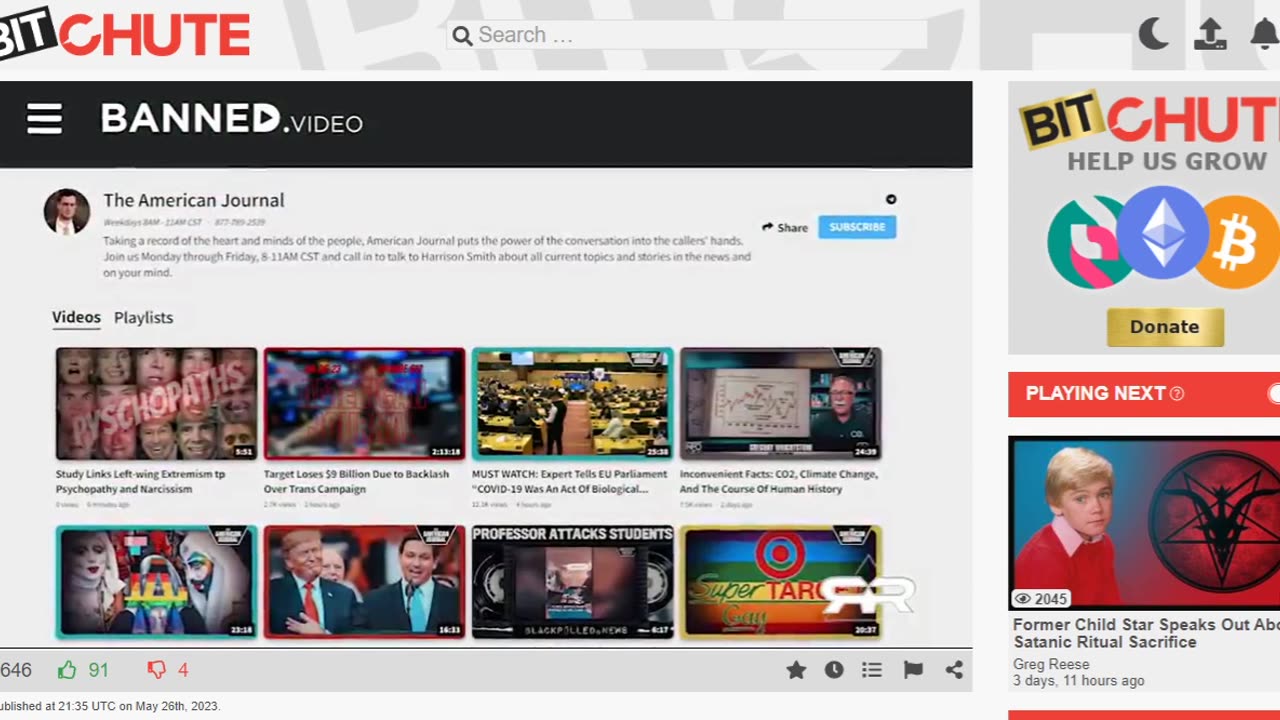1280x720 pixels.
Task: Click the Ethereum donation icon
Action: 1162,233
